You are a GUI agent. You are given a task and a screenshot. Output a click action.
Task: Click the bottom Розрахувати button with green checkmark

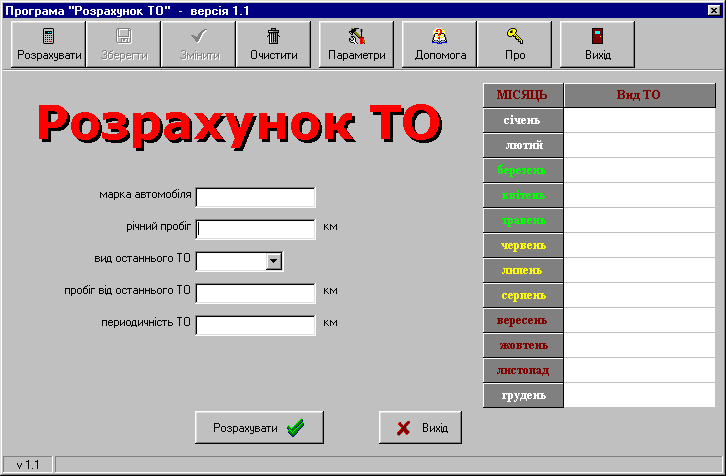(259, 427)
